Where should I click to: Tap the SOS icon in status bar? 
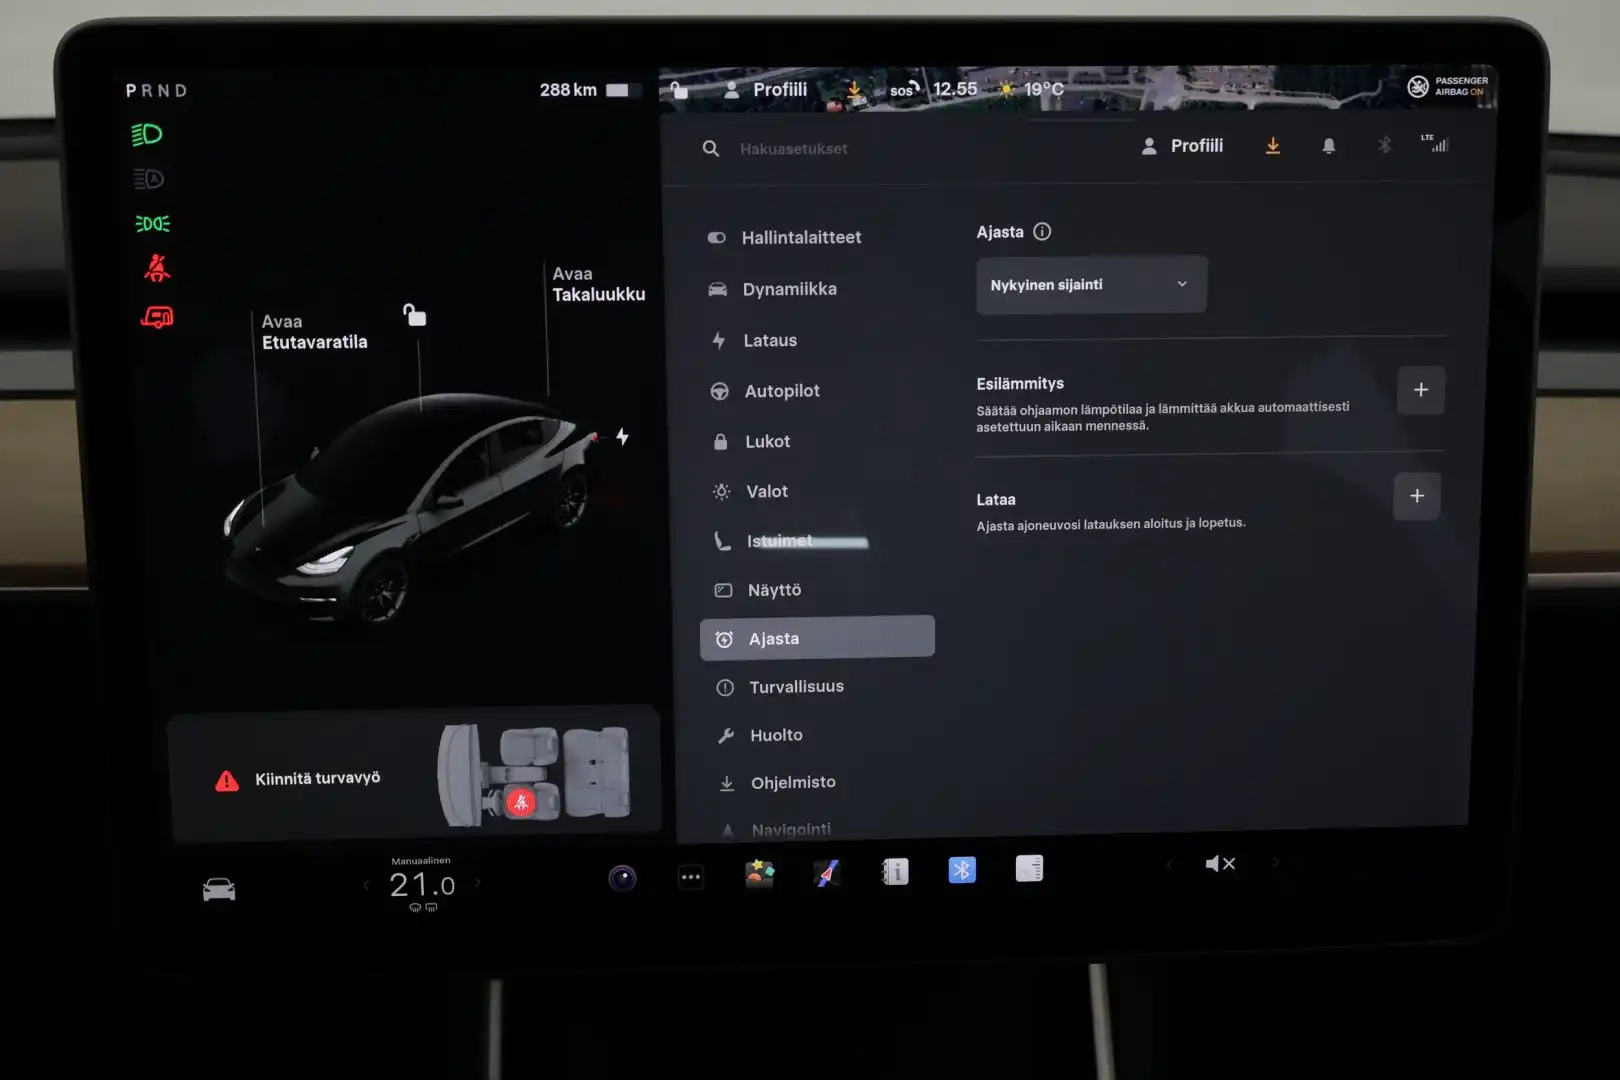[904, 90]
